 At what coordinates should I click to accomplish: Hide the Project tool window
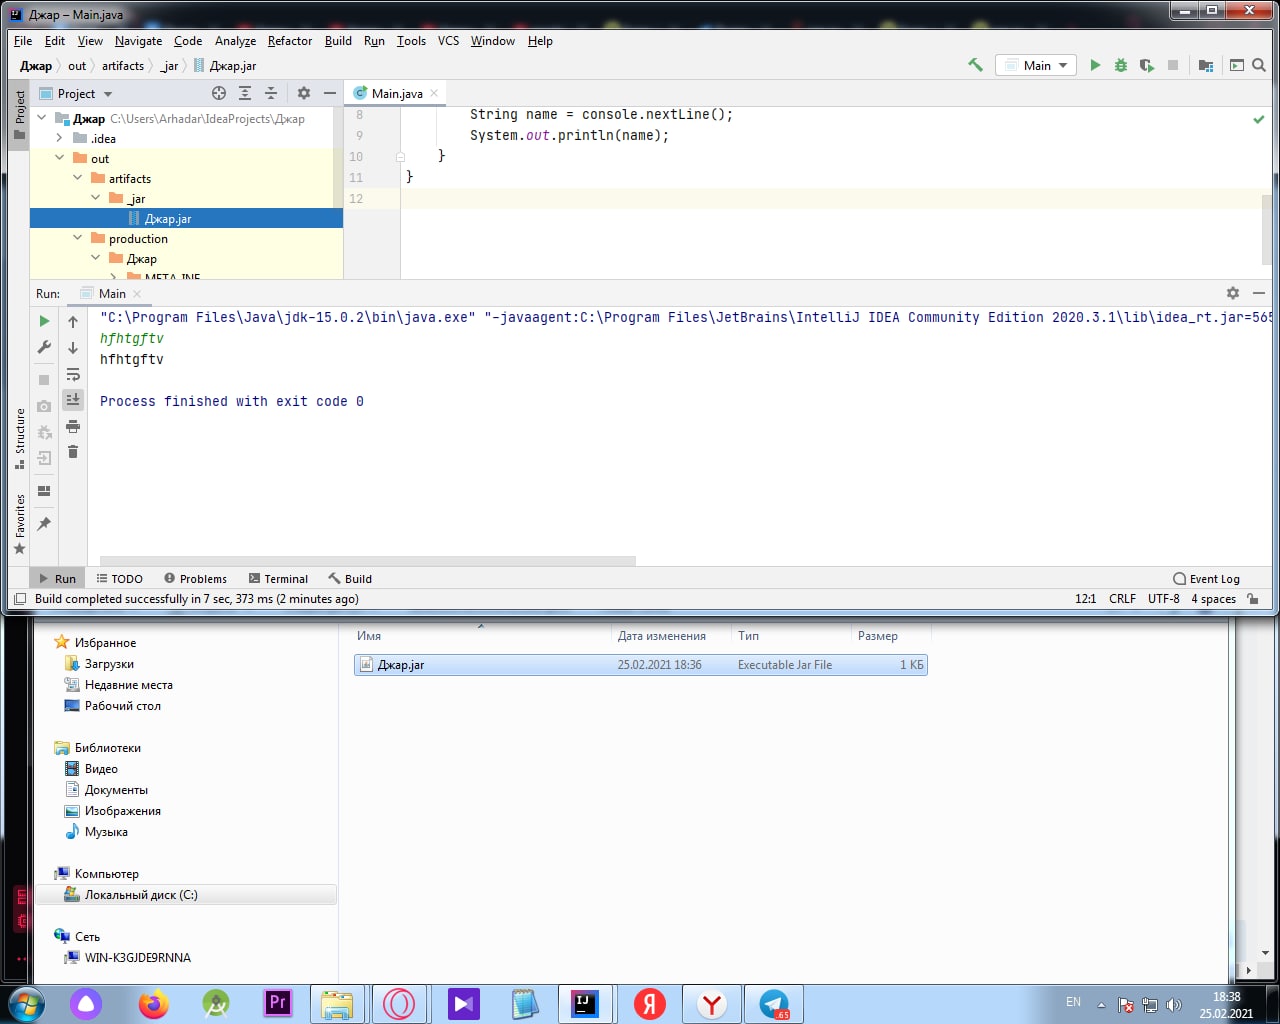[x=330, y=93]
